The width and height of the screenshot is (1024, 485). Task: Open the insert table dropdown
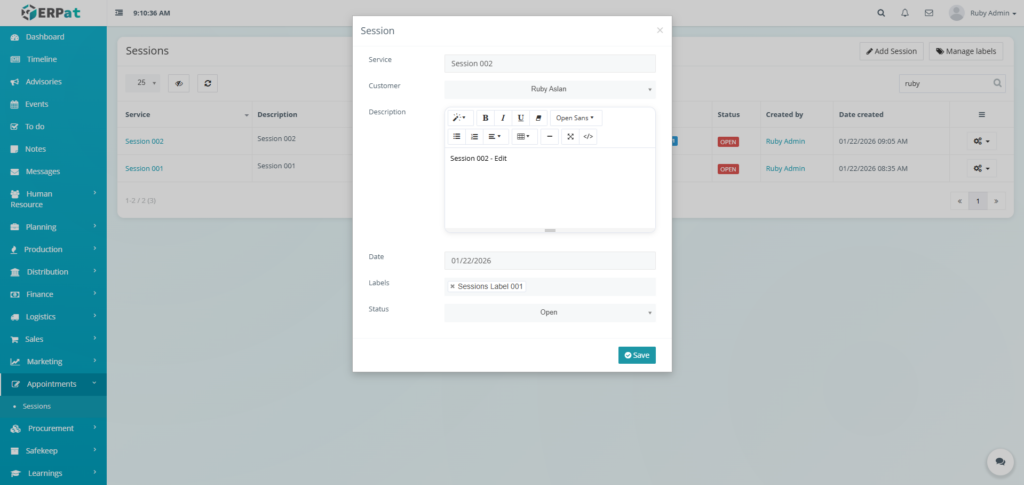tap(524, 136)
